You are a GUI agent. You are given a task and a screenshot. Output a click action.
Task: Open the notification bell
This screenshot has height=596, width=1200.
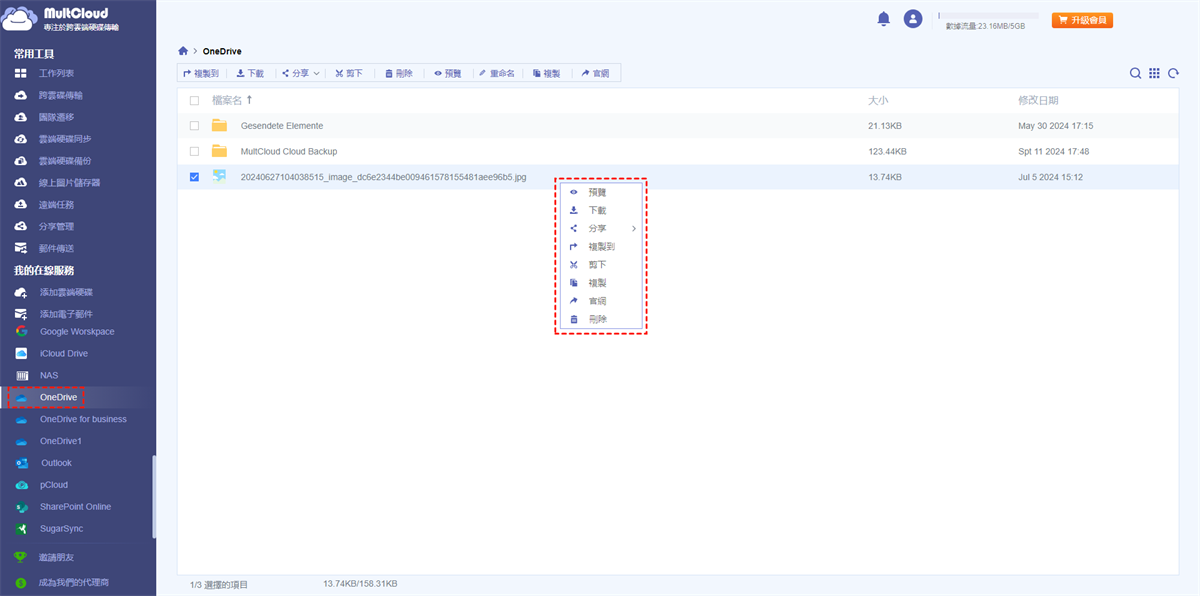point(884,19)
